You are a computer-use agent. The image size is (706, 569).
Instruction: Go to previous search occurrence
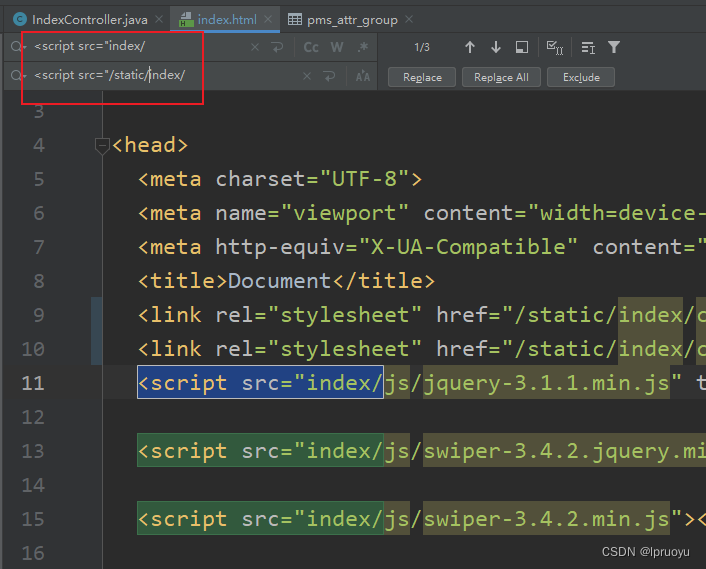pyautogui.click(x=470, y=47)
